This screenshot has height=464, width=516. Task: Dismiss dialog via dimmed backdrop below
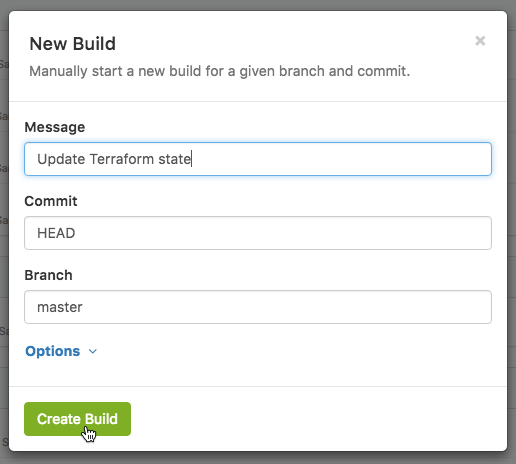pyautogui.click(x=258, y=458)
